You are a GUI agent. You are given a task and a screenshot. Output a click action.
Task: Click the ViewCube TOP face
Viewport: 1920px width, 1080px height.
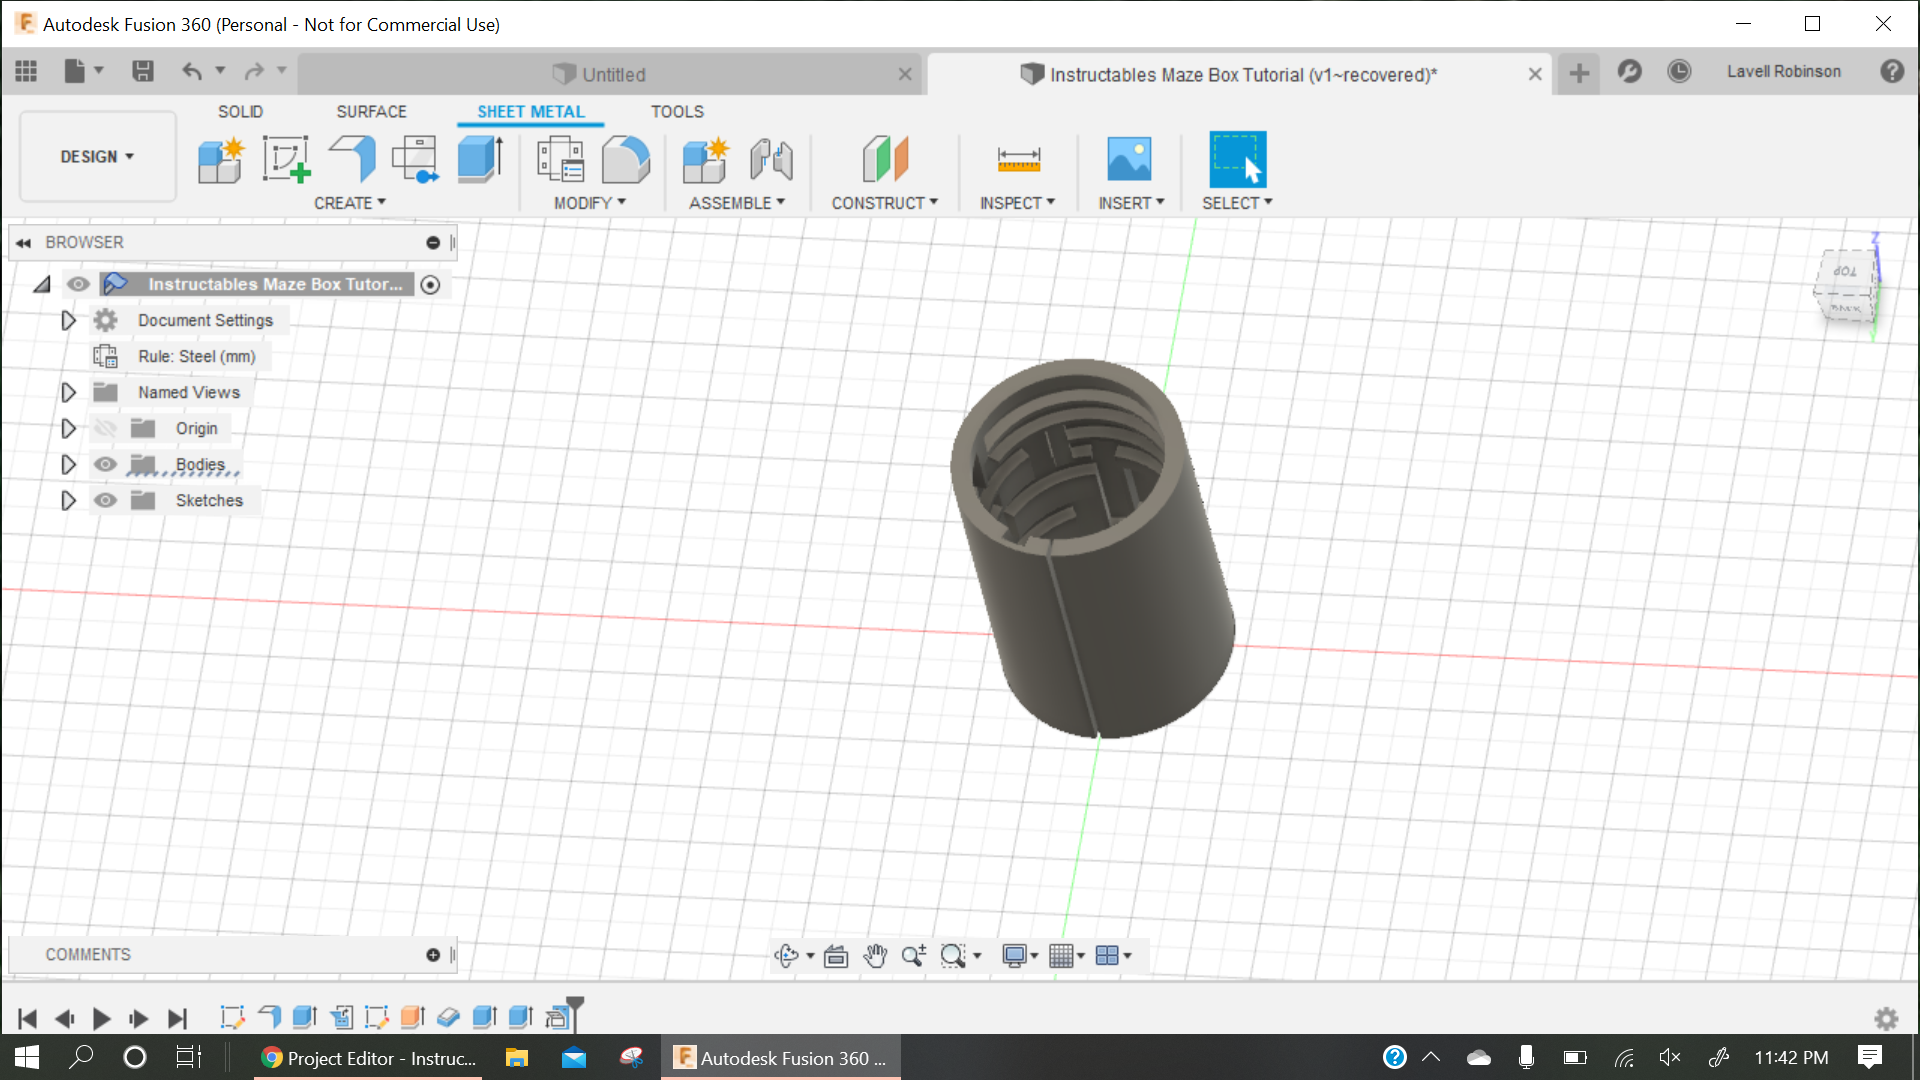(x=1845, y=271)
